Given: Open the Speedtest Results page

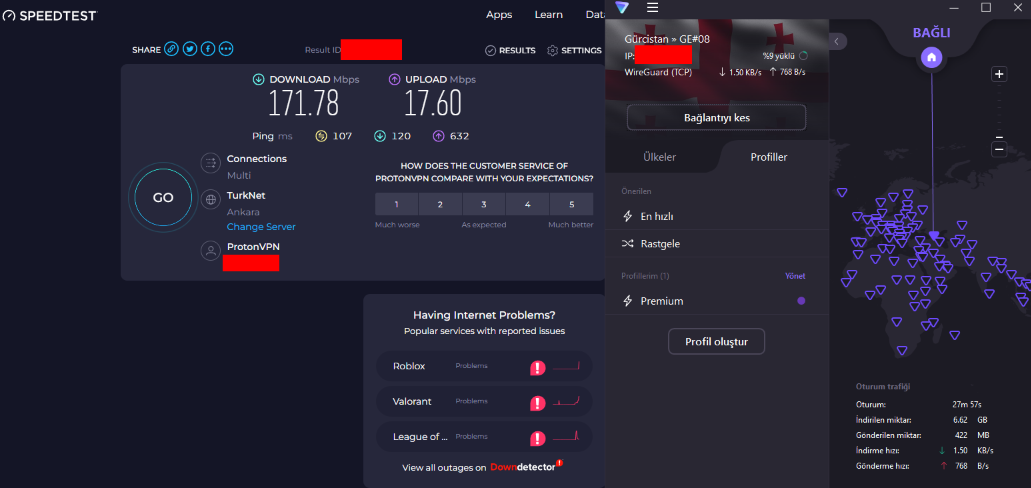Looking at the screenshot, I should [x=510, y=51].
